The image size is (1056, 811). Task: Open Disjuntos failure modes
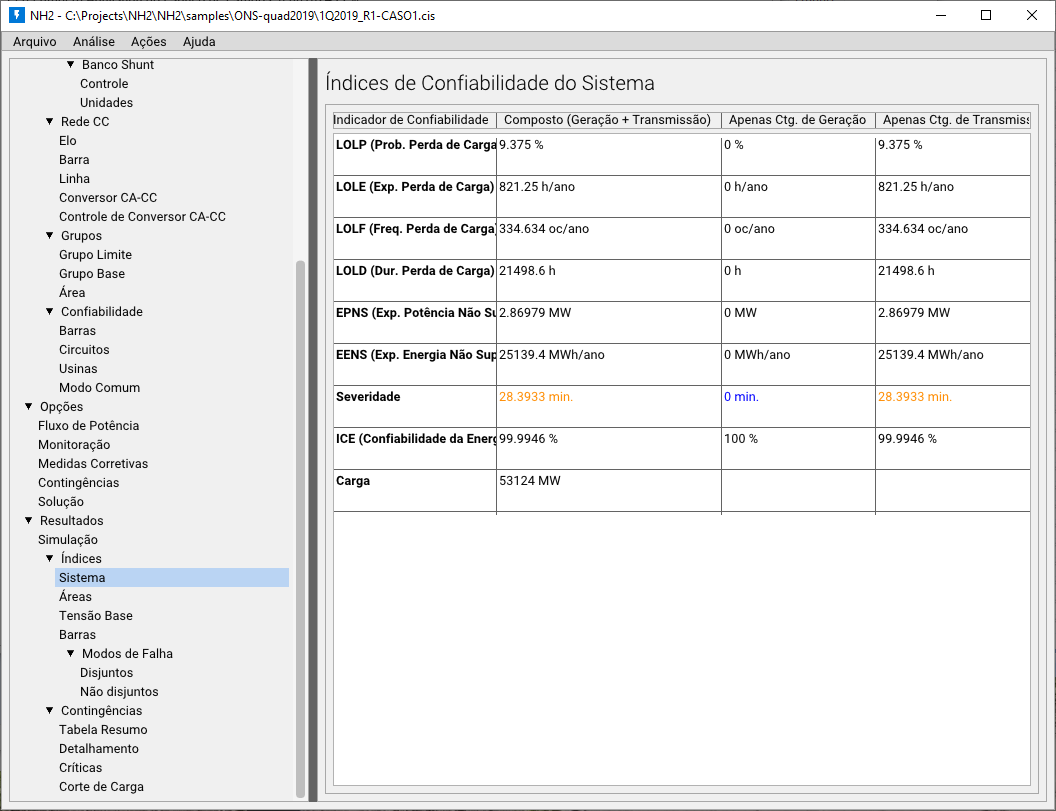[106, 672]
